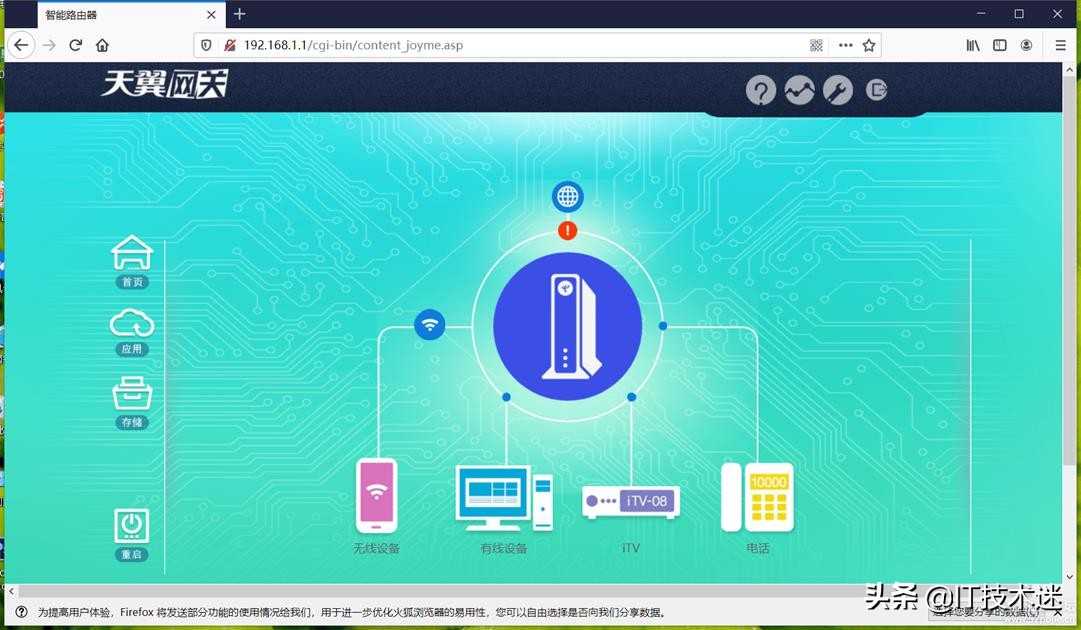The image size is (1081, 630).
Task: Select the 无线设备 wireless devices icon
Action: 378,497
